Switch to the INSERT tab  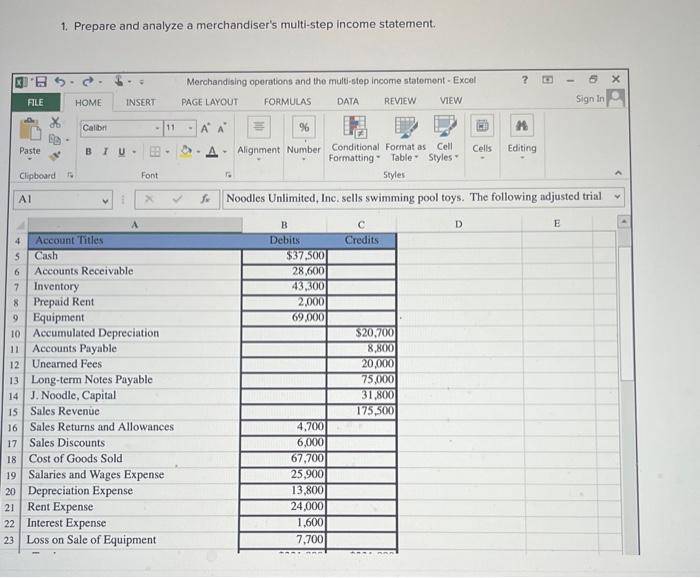[141, 102]
